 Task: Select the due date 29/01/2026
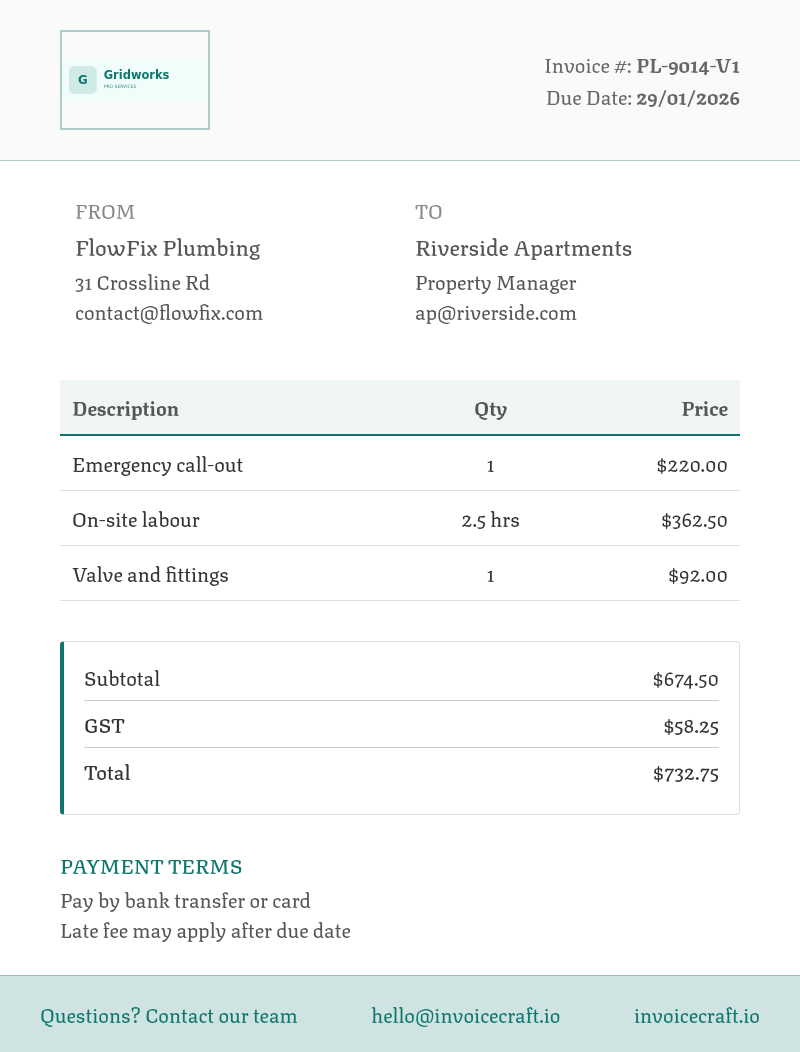click(688, 99)
